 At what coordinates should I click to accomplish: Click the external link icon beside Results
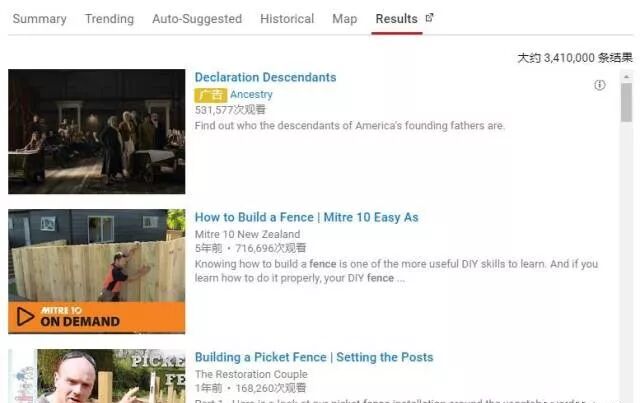429,18
